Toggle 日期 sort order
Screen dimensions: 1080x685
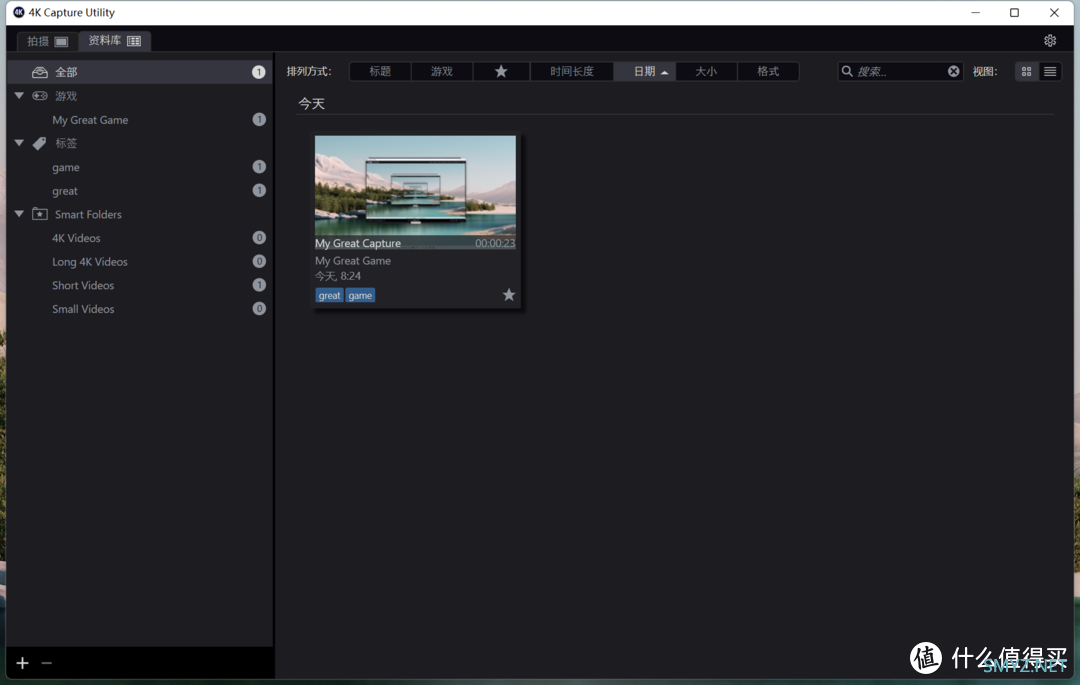(x=645, y=71)
